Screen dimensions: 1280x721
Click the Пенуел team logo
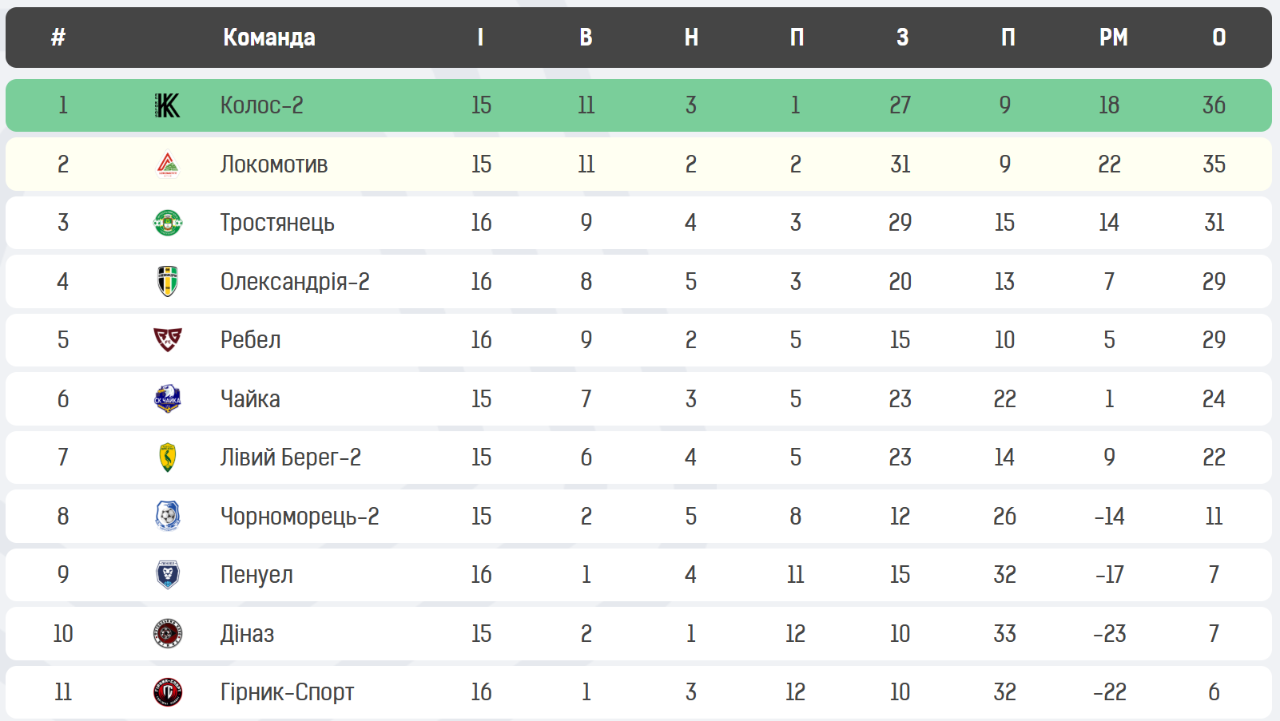(167, 575)
